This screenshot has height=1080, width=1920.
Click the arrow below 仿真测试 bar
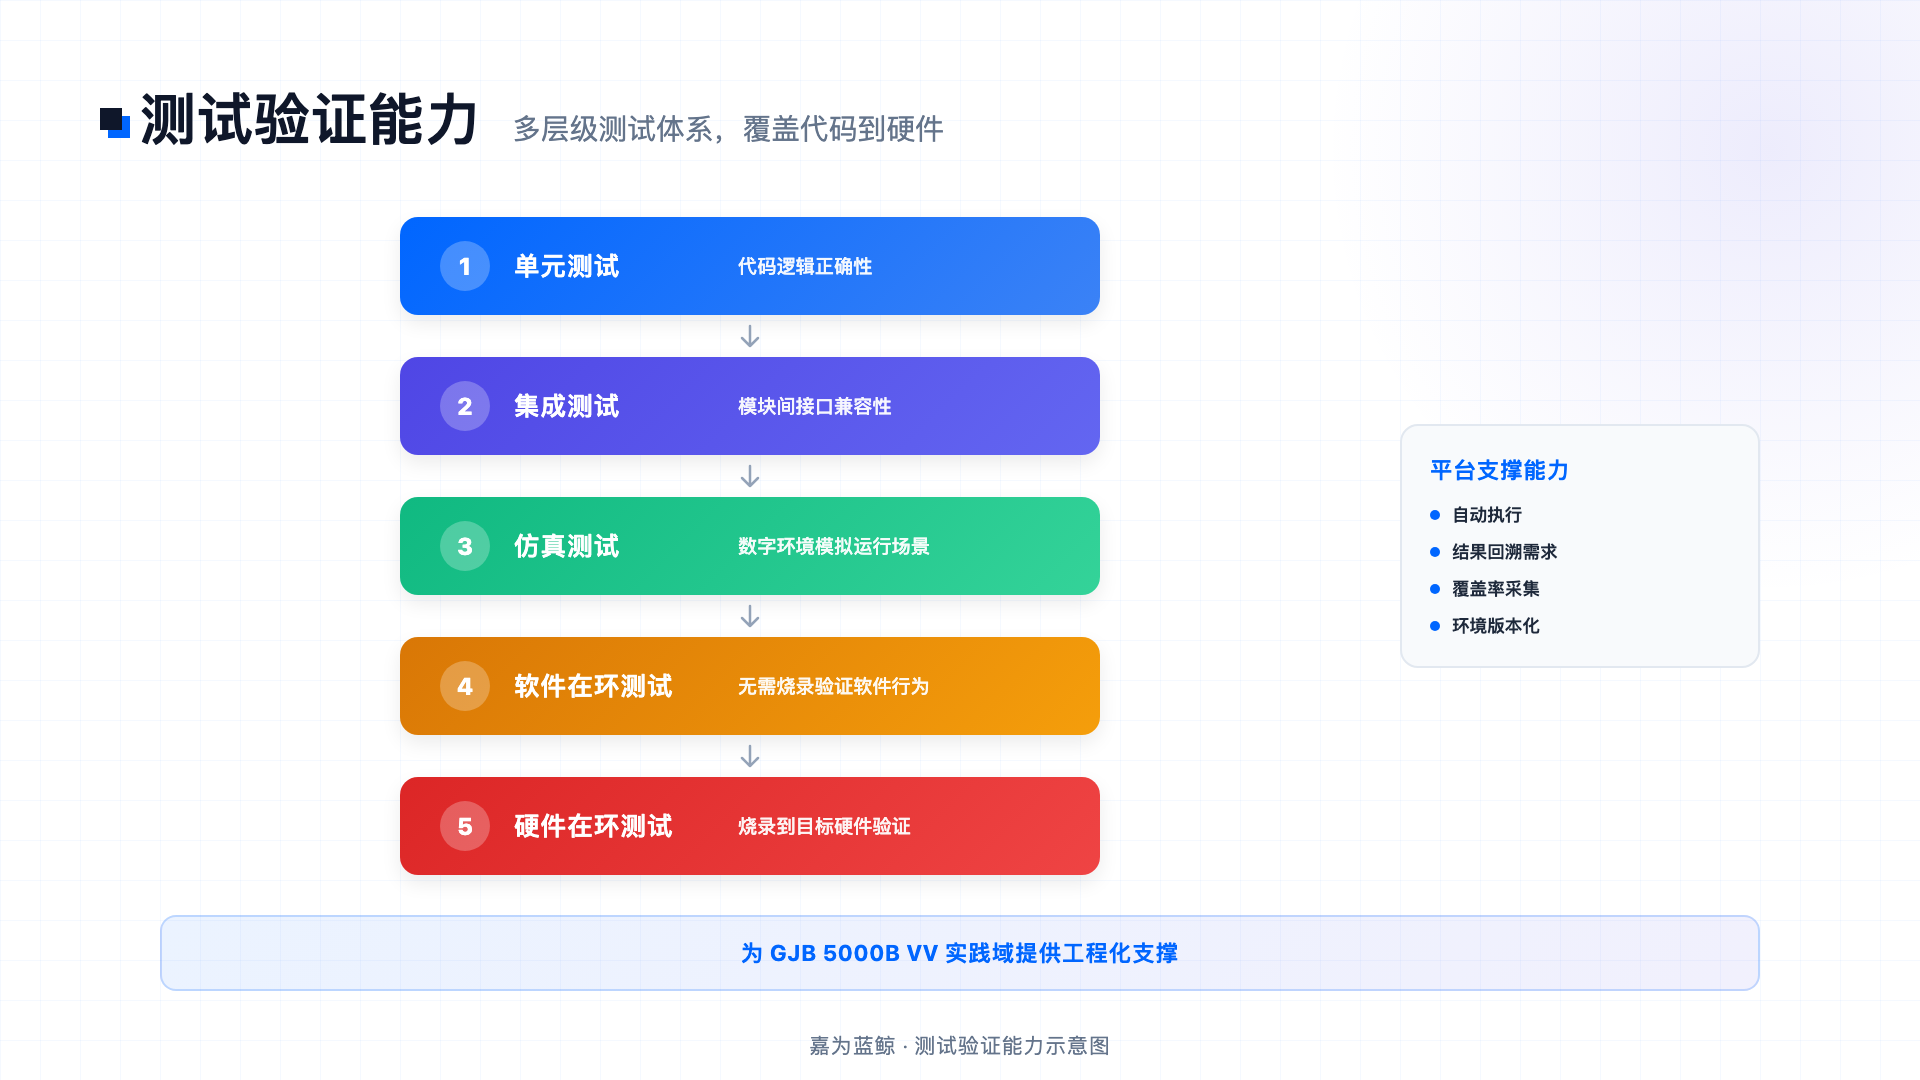point(750,616)
